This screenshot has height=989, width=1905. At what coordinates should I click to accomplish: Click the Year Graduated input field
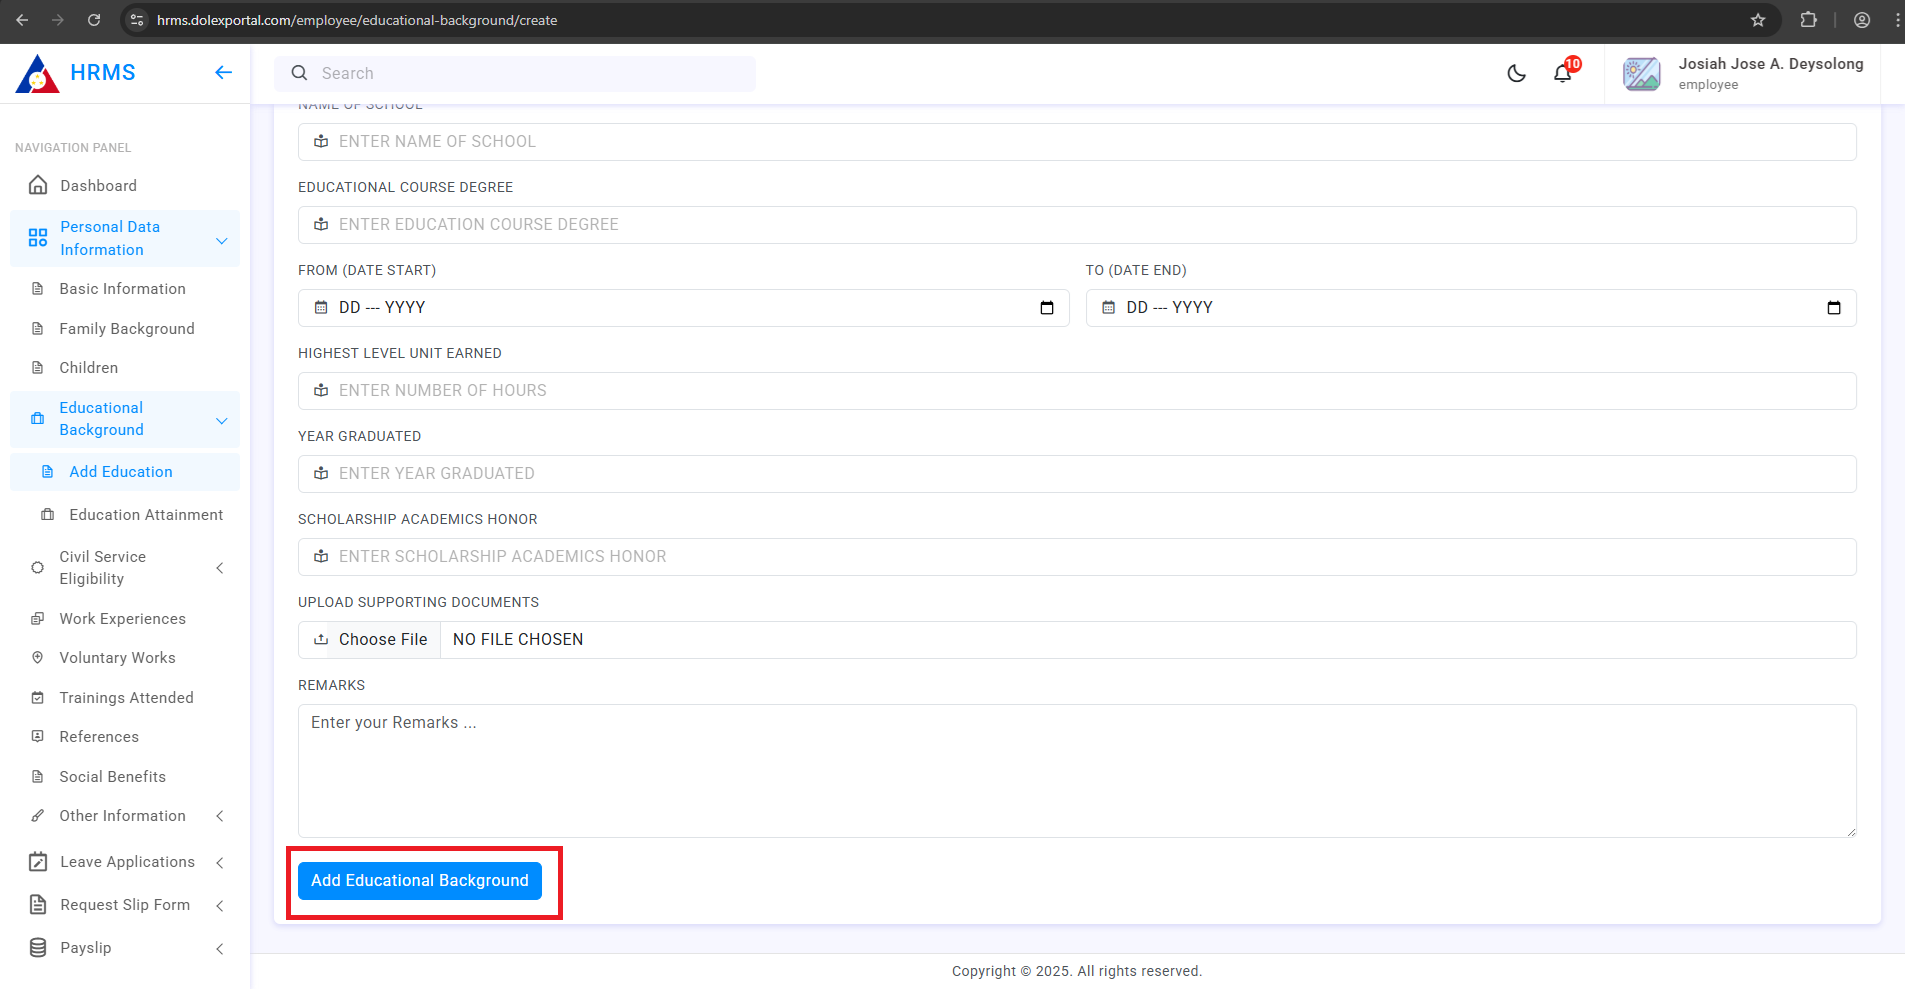click(1077, 474)
